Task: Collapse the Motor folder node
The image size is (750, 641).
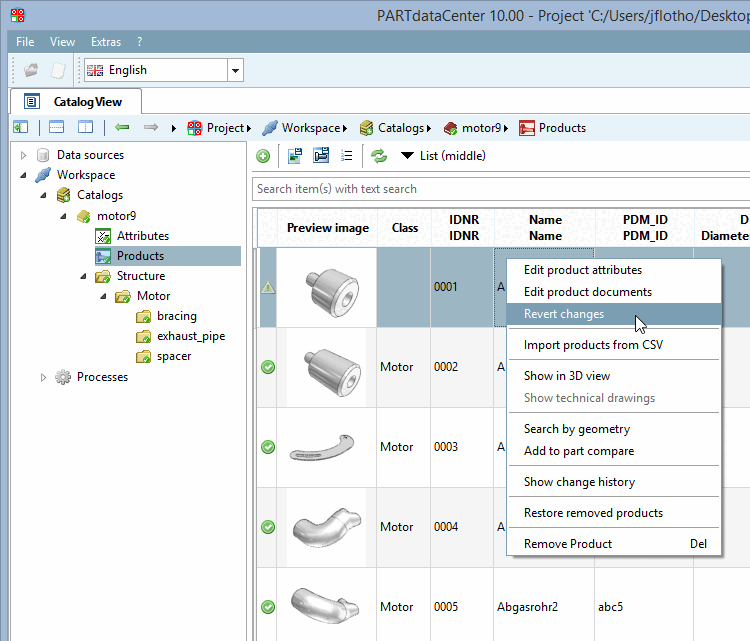Action: (x=103, y=297)
